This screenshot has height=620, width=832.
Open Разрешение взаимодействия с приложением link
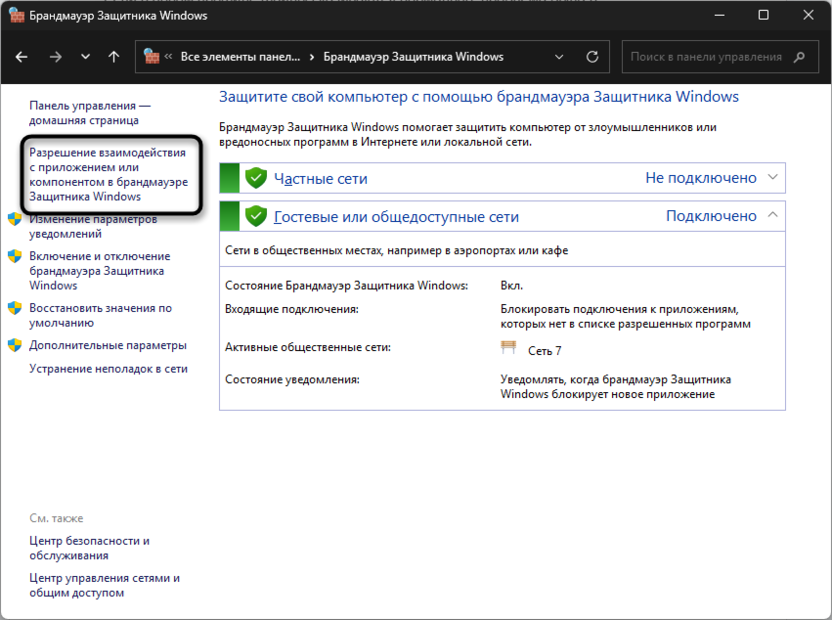point(108,174)
